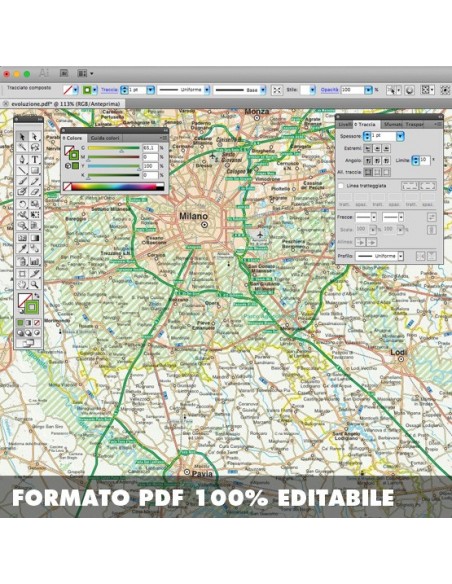Switch to the Colore panel tab
Viewport: 452px width, 584px height.
(x=73, y=138)
